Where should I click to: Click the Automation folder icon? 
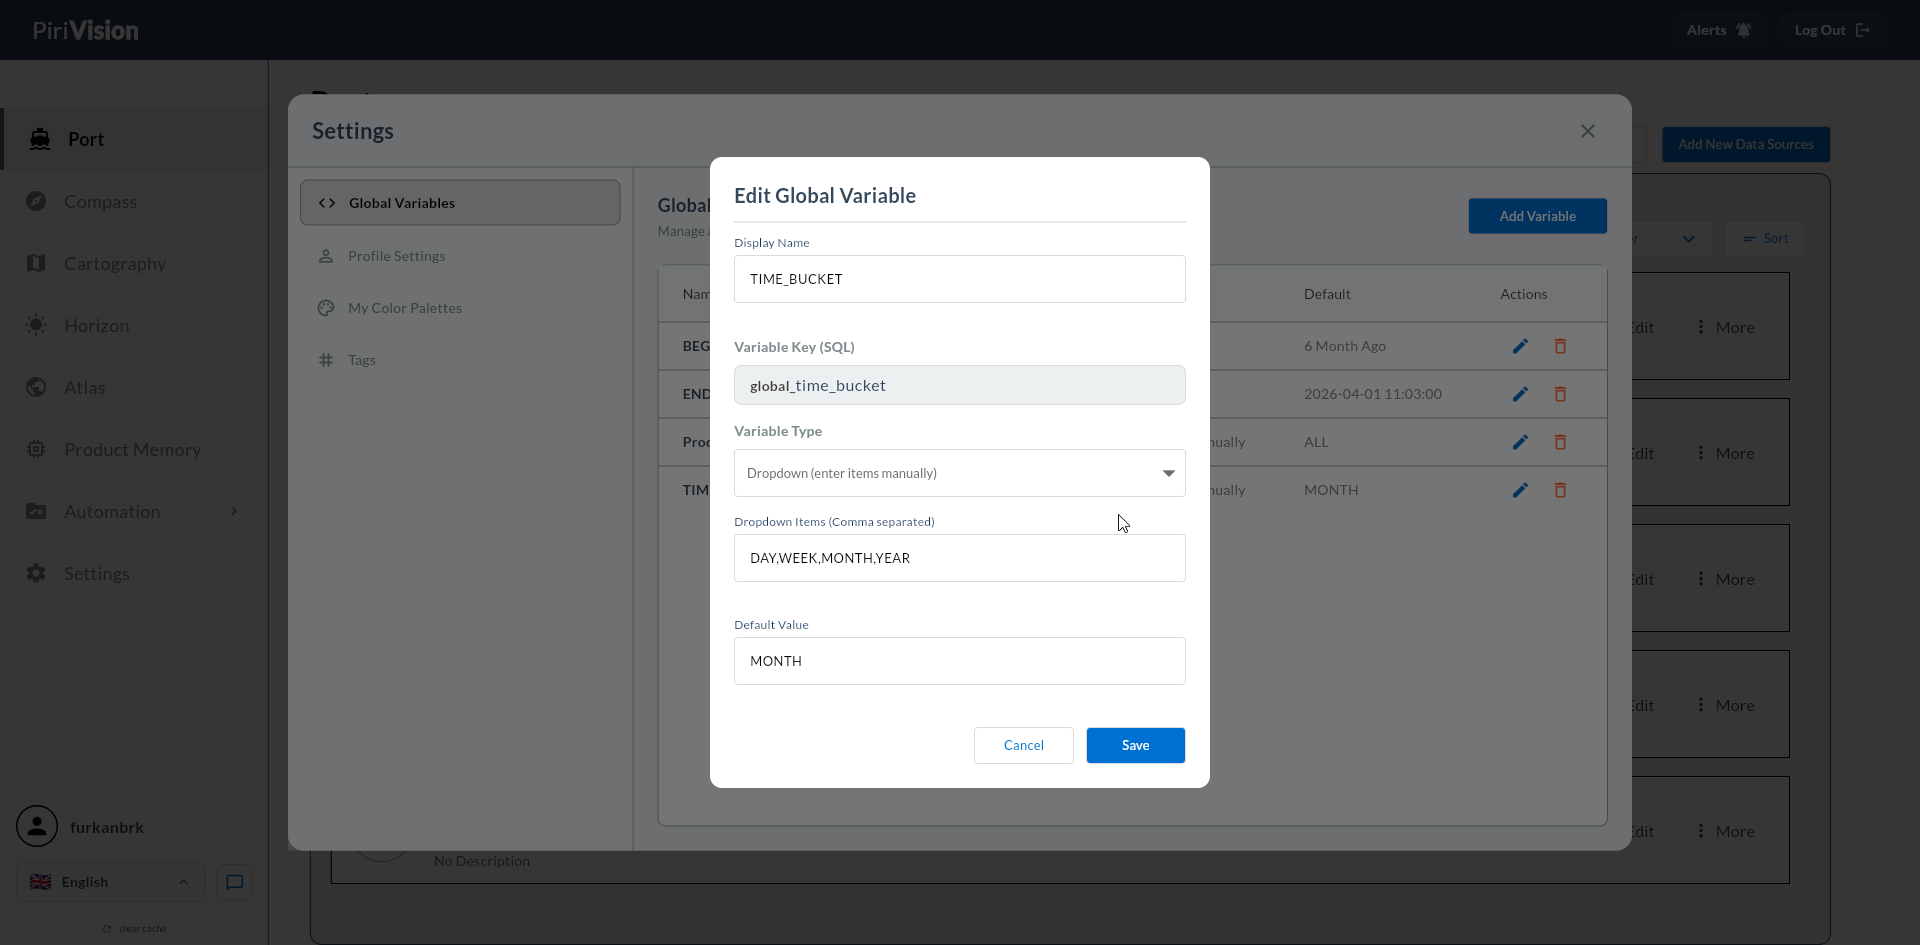(x=36, y=511)
